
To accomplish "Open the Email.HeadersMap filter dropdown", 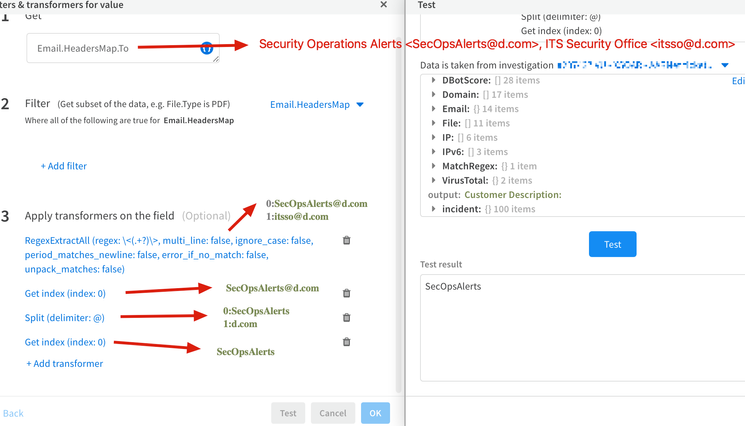I will click(x=317, y=104).
